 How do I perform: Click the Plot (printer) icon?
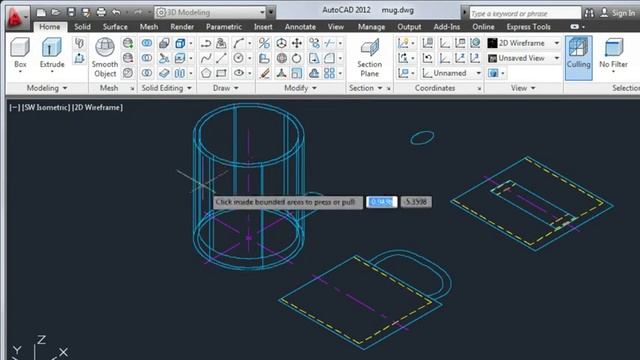click(101, 13)
